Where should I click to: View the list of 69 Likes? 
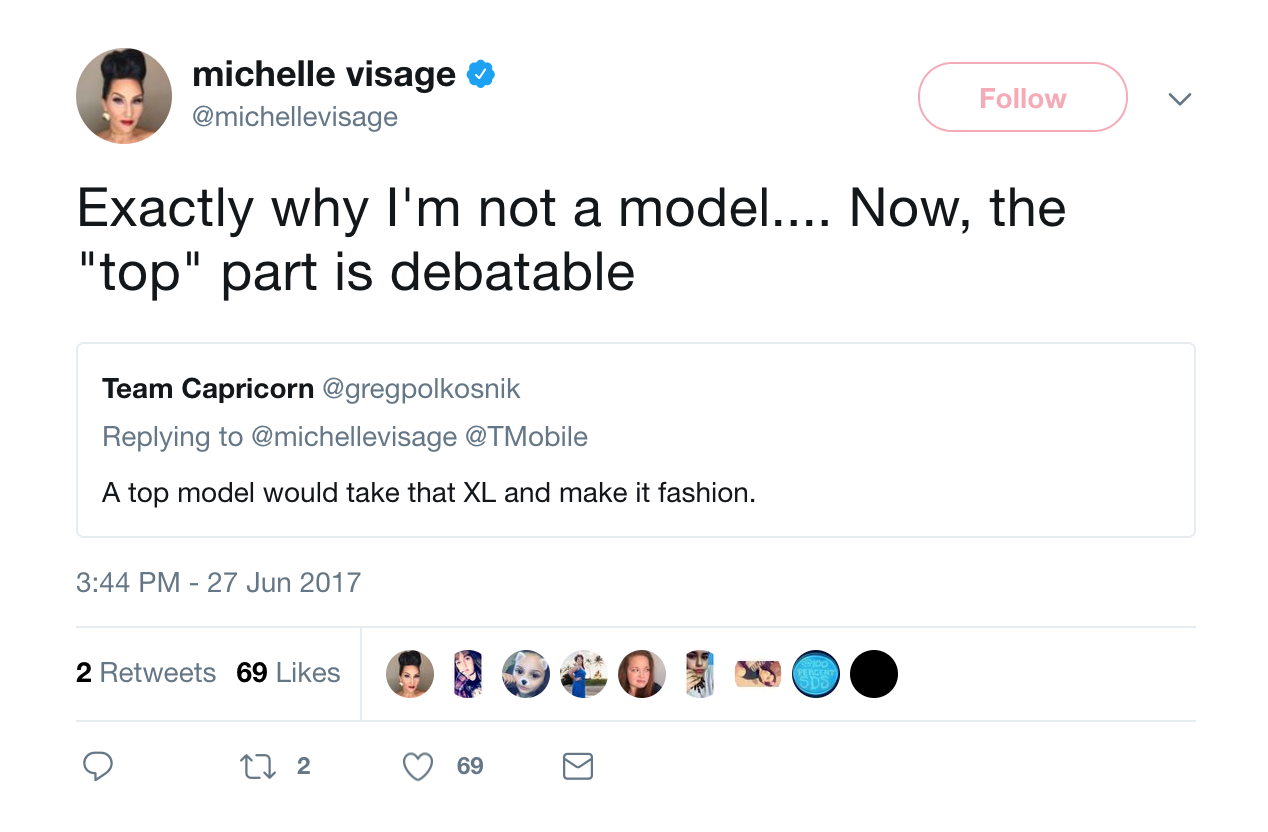288,673
